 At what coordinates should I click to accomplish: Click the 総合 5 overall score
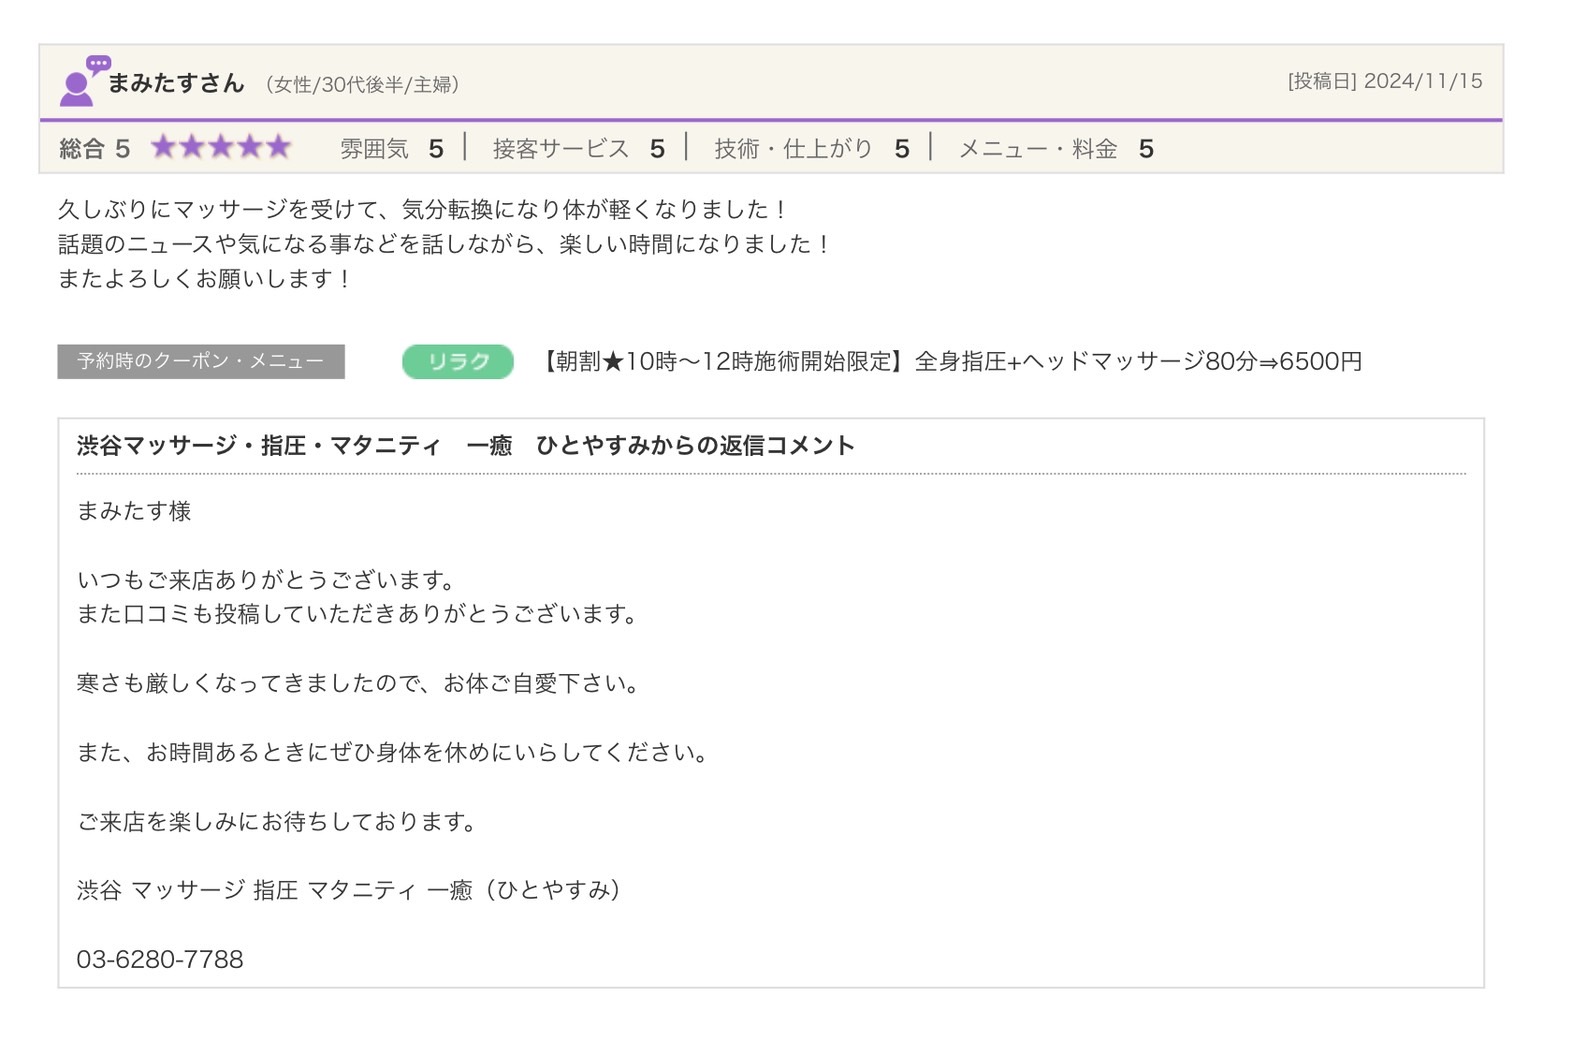pos(94,149)
